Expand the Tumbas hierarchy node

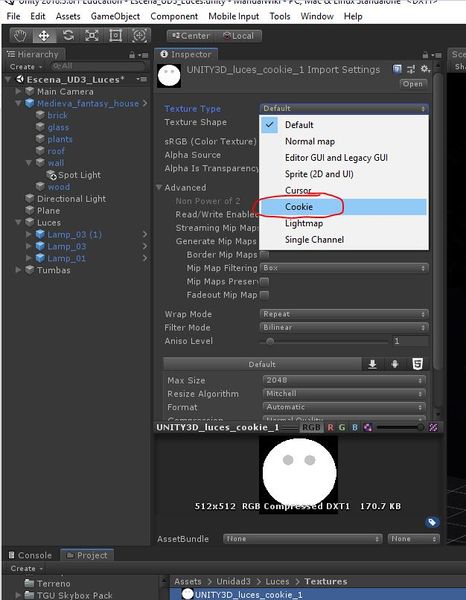click(18, 270)
